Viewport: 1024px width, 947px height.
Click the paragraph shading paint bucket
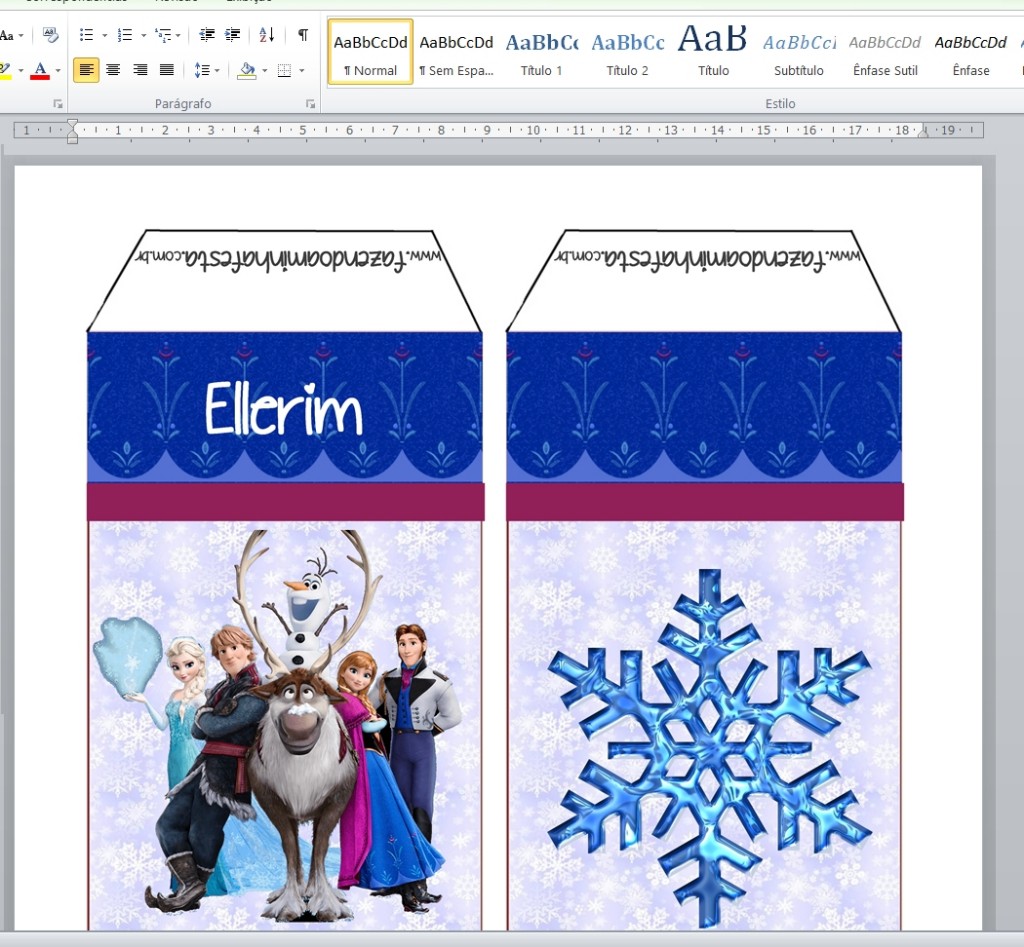click(246, 70)
